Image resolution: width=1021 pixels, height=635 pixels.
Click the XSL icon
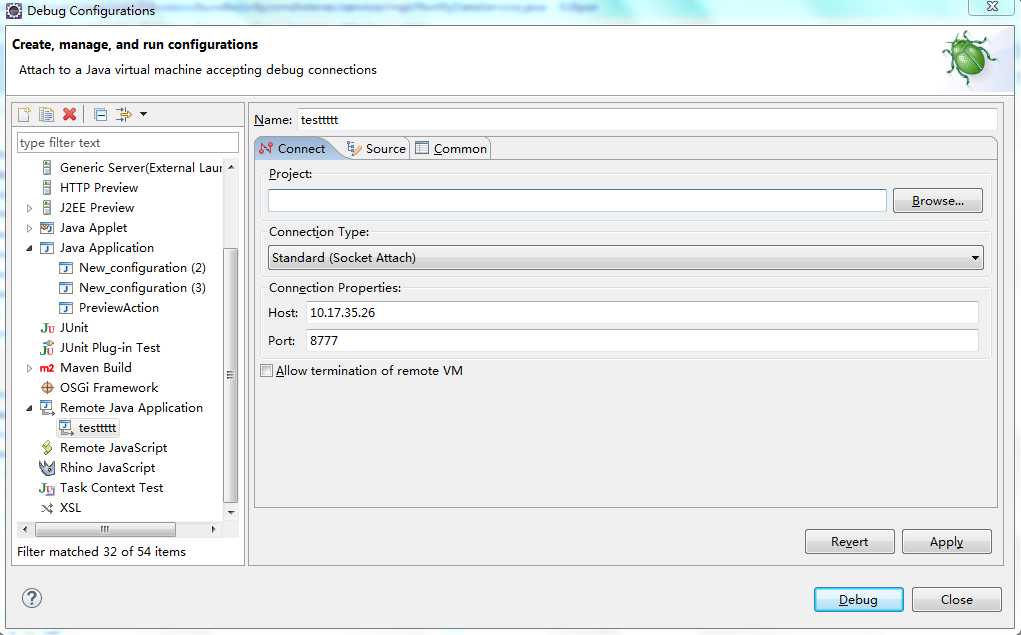point(47,509)
